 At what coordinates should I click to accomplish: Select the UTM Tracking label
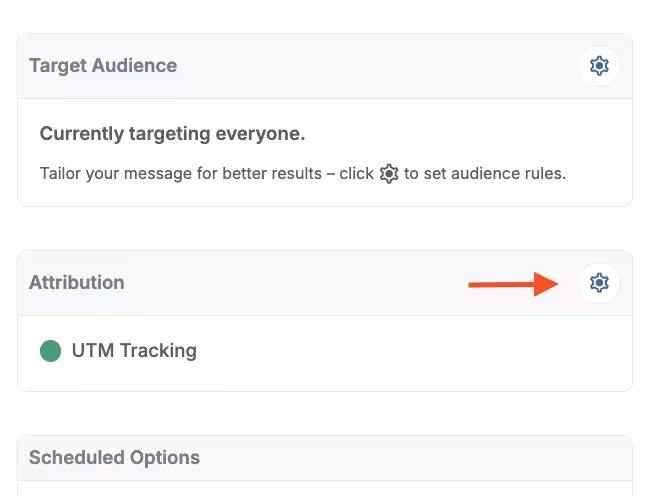pyautogui.click(x=134, y=351)
